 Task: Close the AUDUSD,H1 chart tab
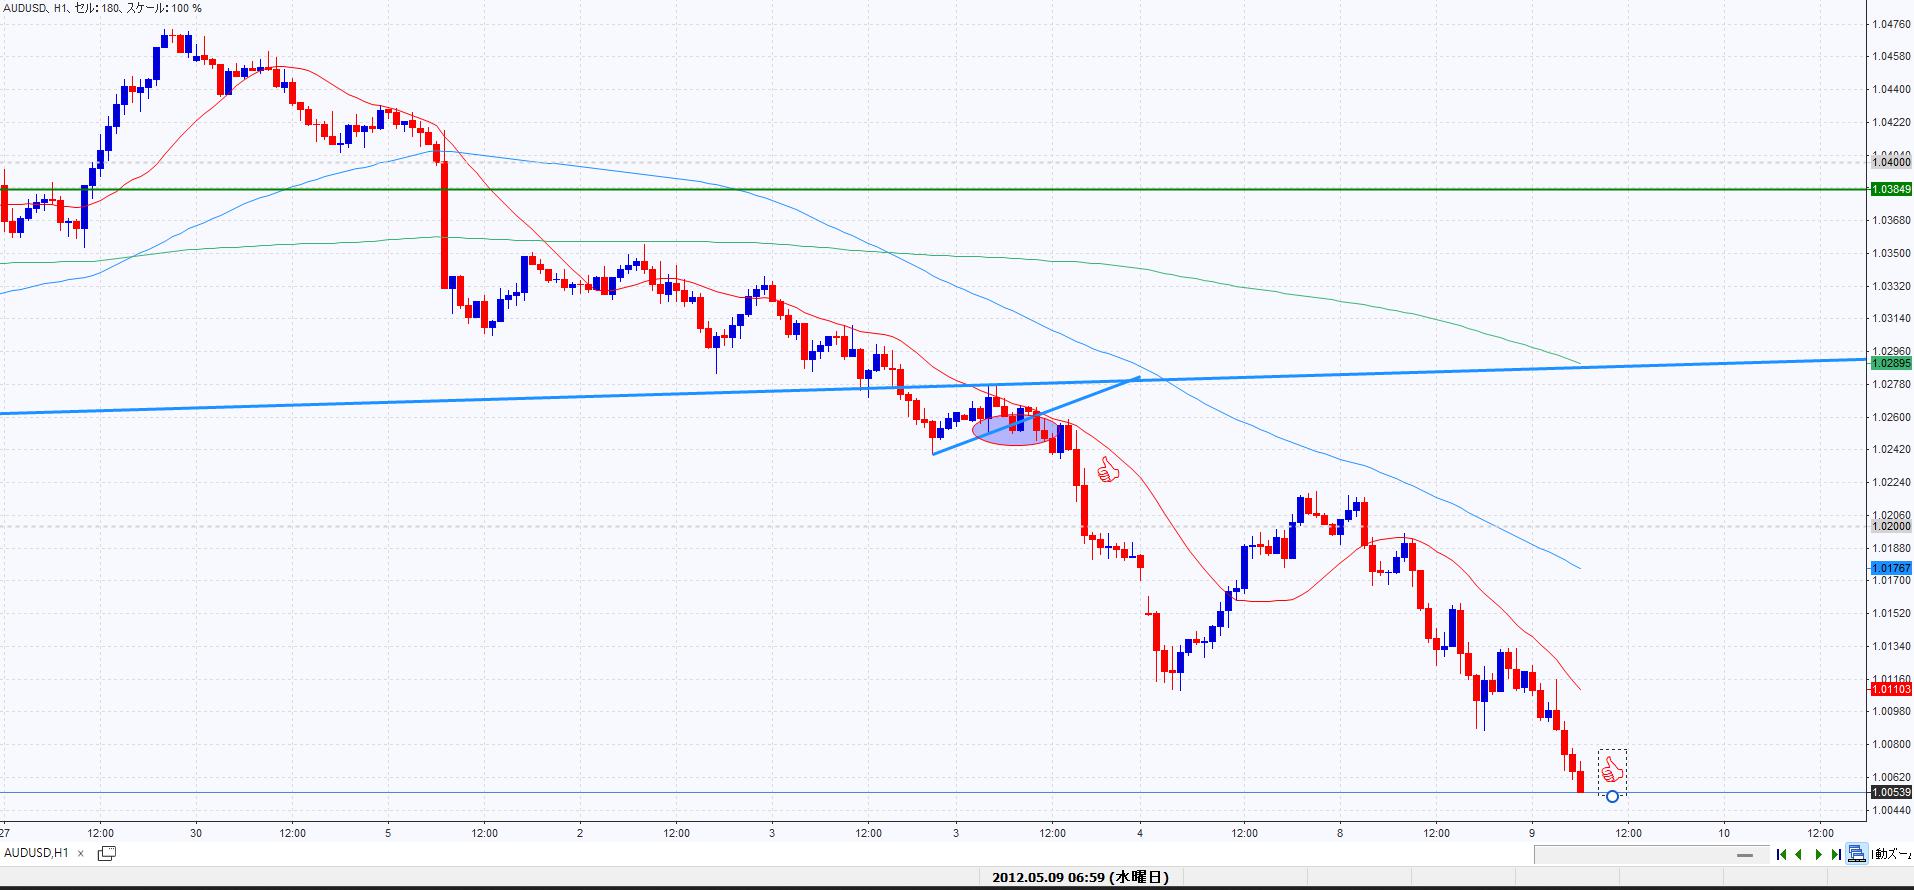click(81, 854)
